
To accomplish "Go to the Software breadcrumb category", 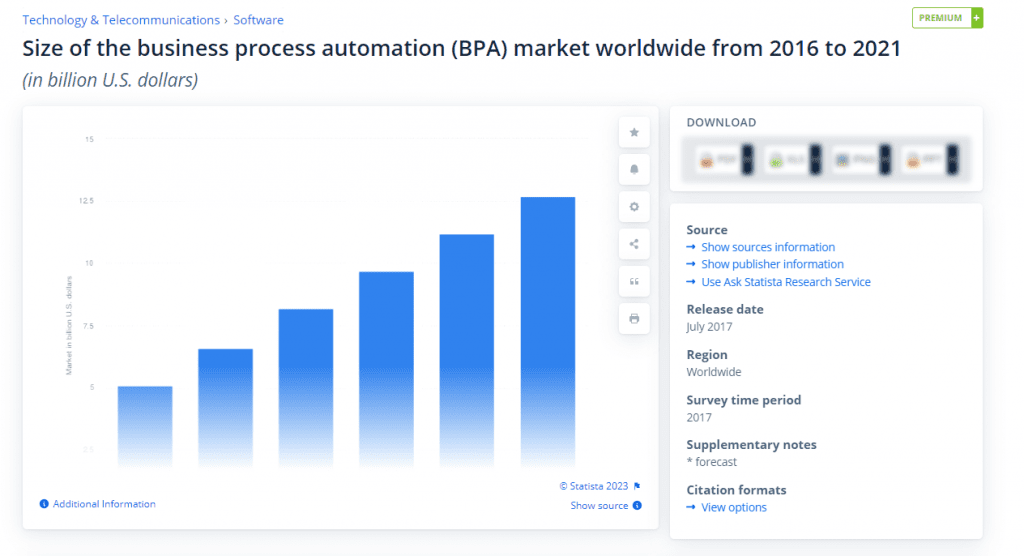I will click(258, 20).
